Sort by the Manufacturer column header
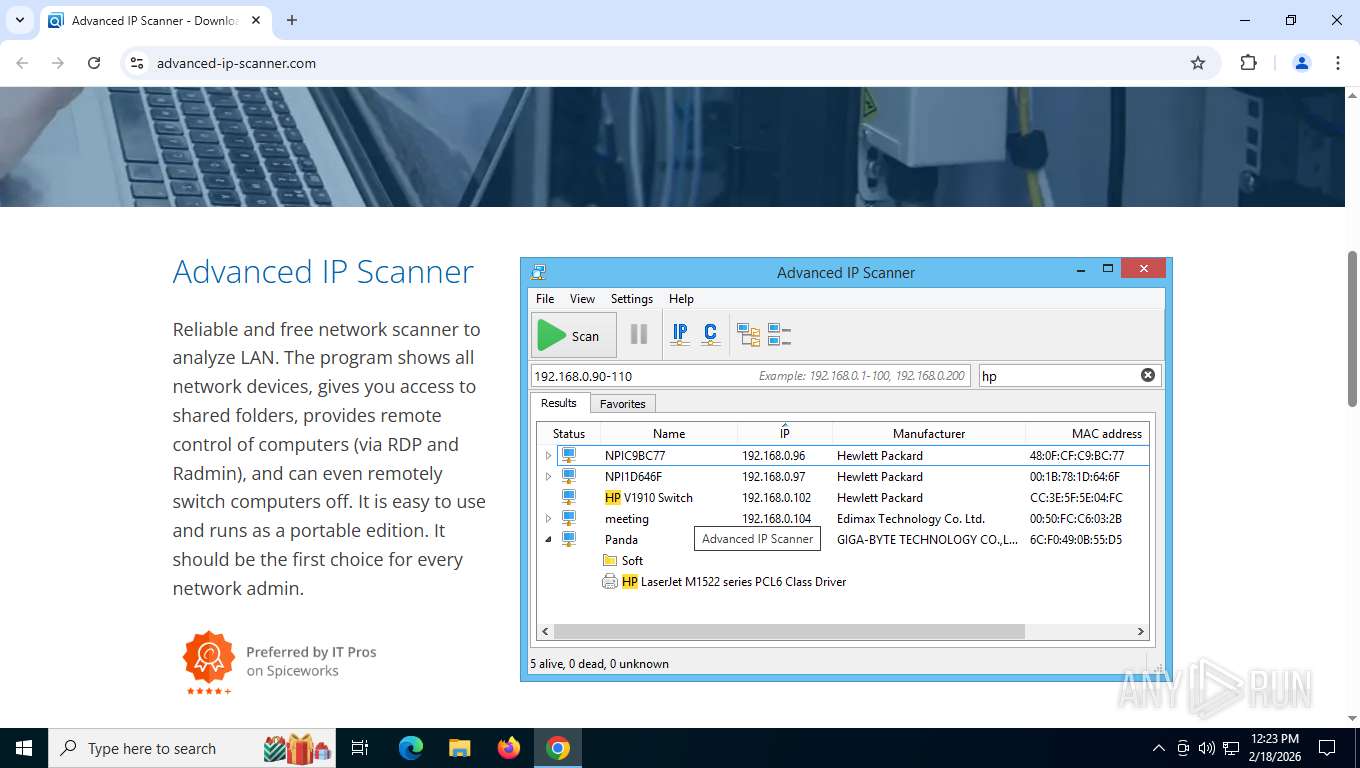The height and width of the screenshot is (768, 1360). [x=929, y=433]
